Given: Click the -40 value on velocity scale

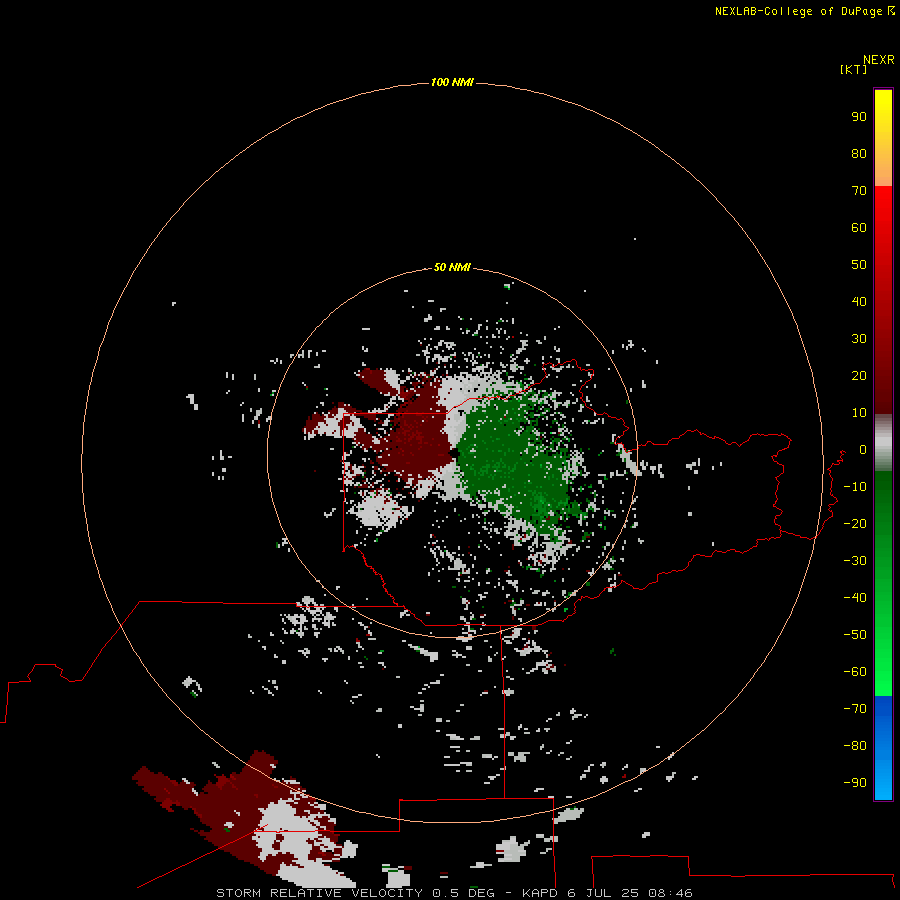Looking at the screenshot, I should (x=855, y=598).
